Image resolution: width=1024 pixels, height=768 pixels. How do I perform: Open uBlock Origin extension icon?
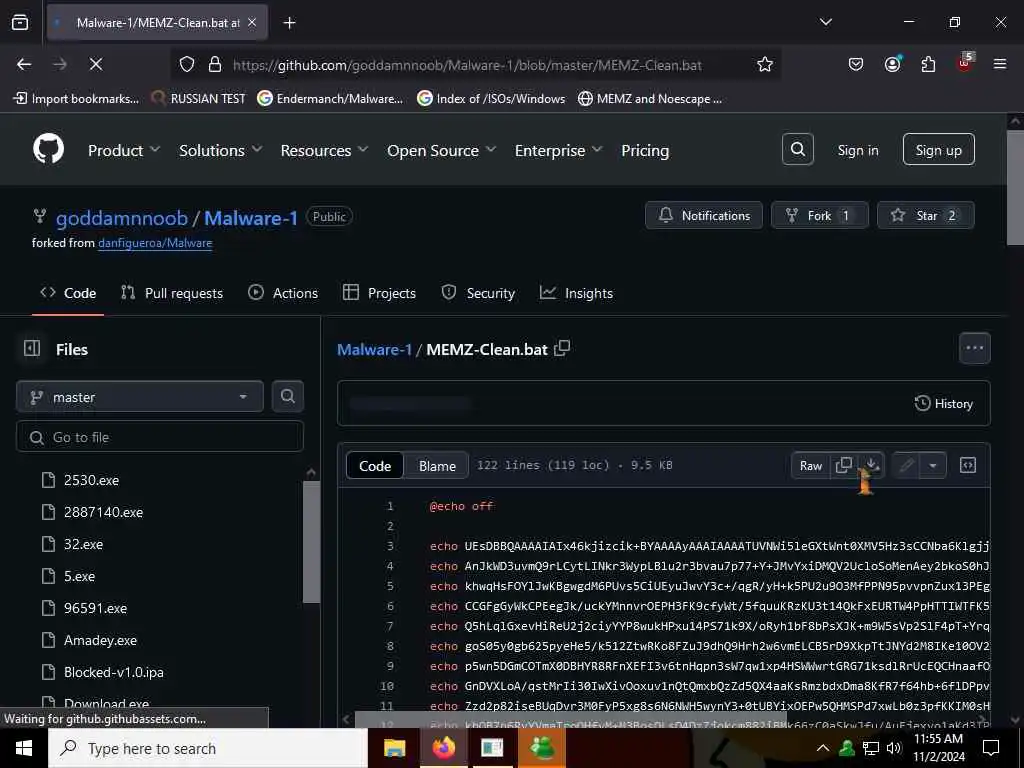(964, 63)
